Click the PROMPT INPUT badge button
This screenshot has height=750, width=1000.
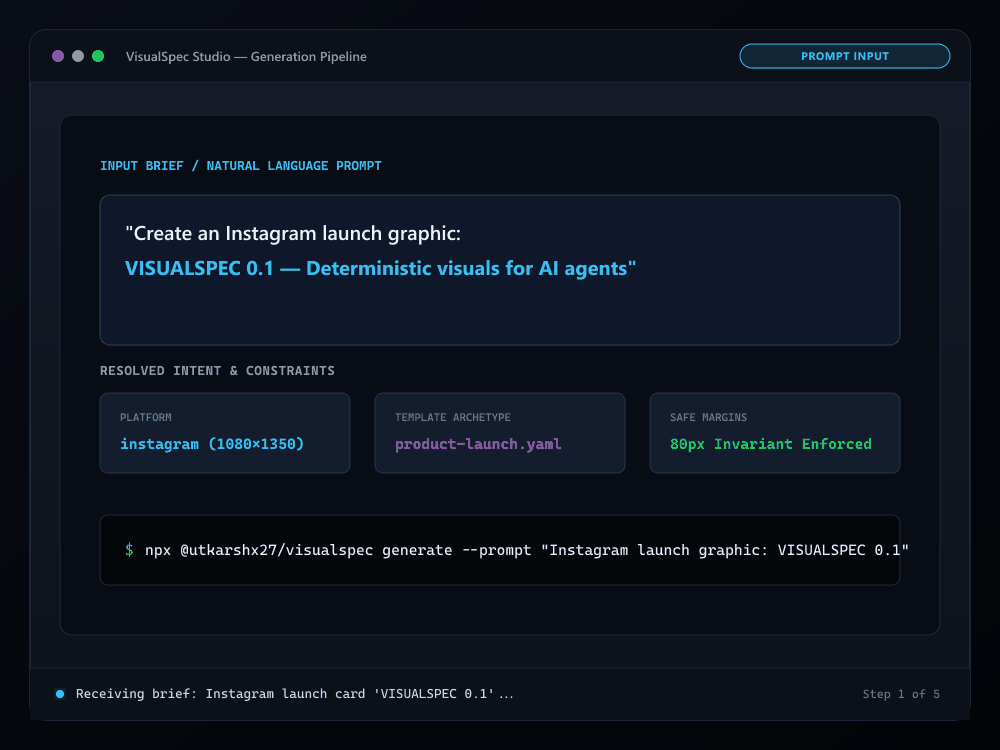(844, 56)
